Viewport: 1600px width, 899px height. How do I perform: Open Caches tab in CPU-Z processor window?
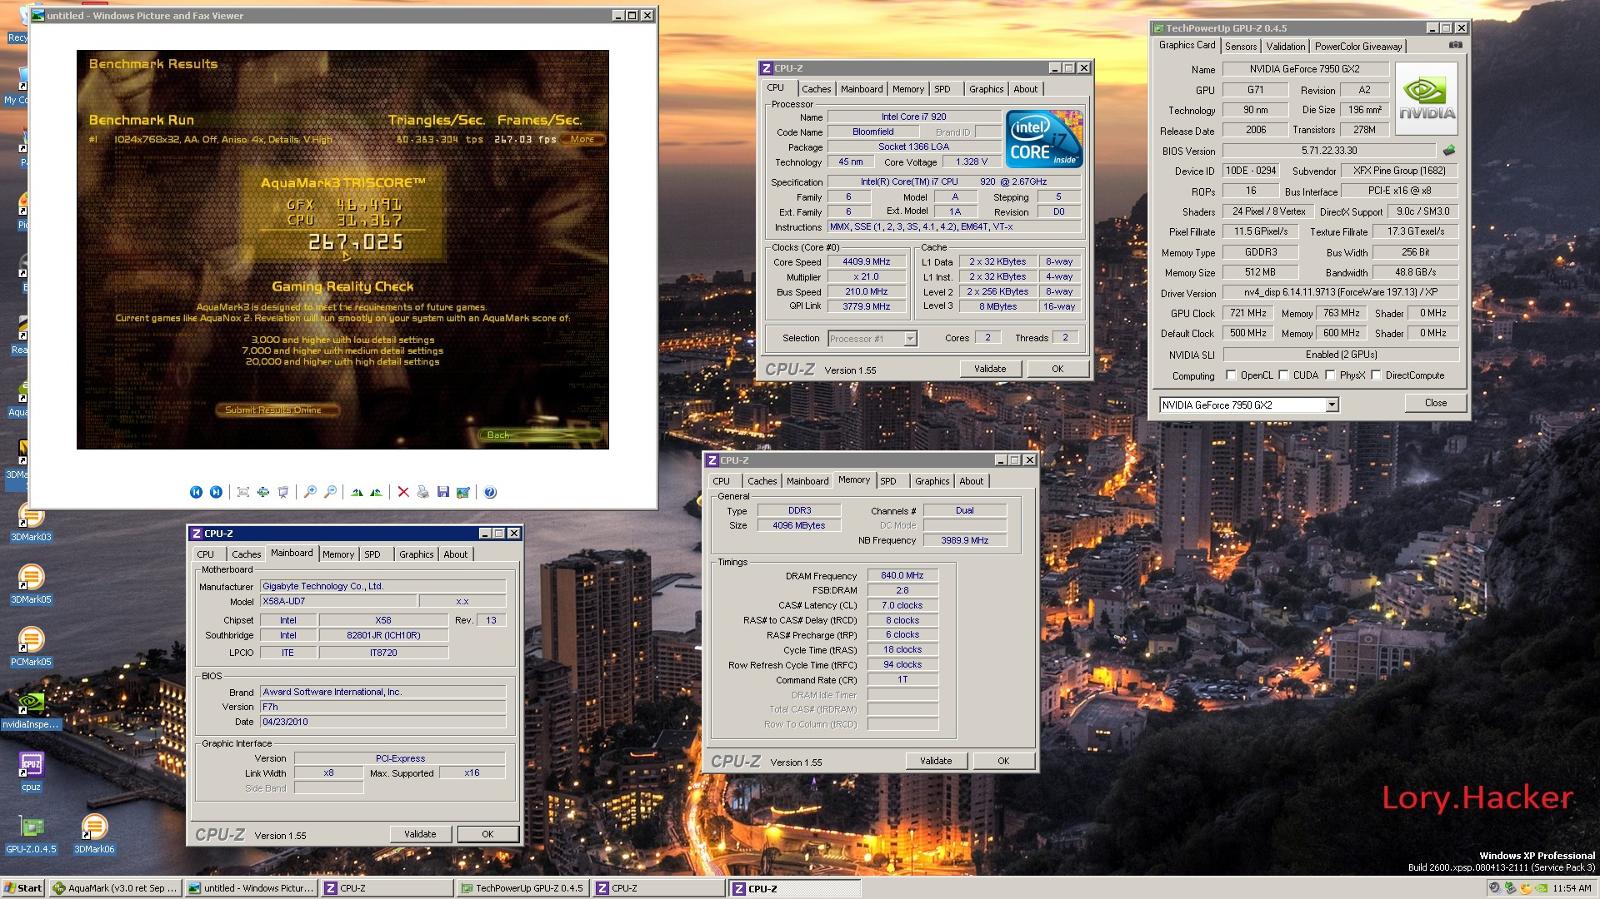(816, 89)
